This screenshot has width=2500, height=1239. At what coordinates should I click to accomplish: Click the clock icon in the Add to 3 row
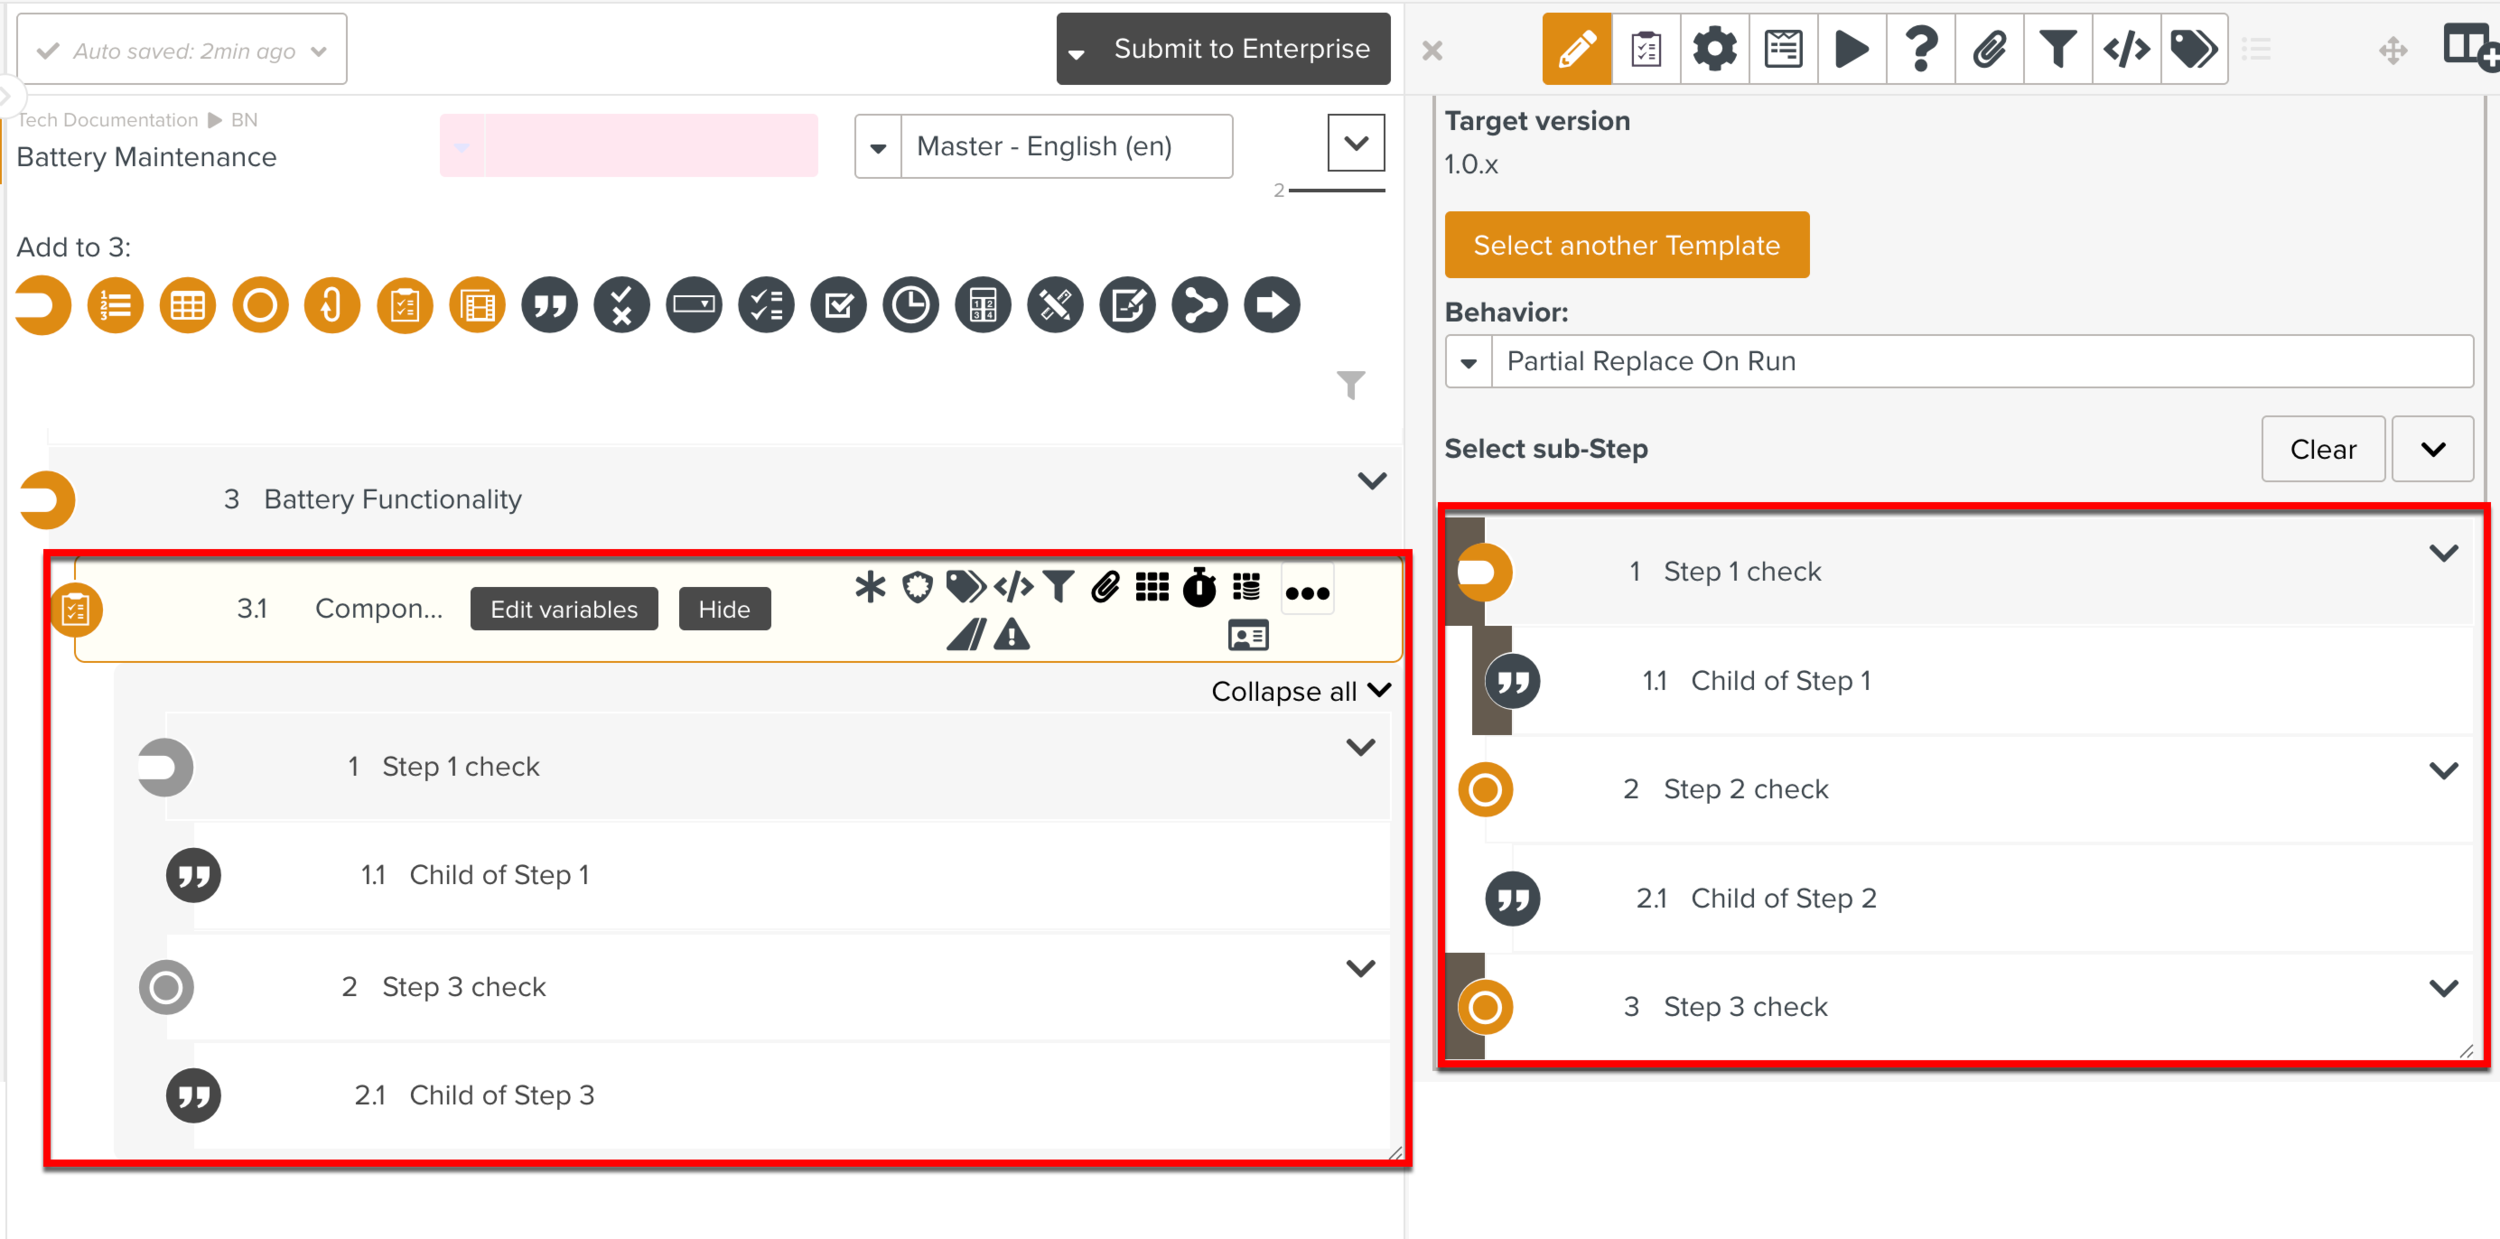tap(910, 305)
